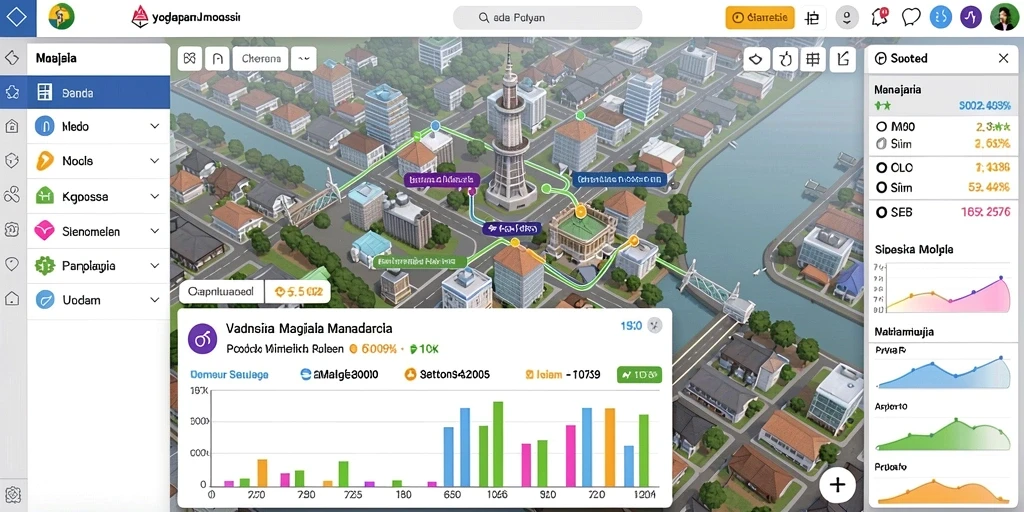Image resolution: width=1024 pixels, height=512 pixels.
Task: Click the search field in top bar
Action: 547,18
